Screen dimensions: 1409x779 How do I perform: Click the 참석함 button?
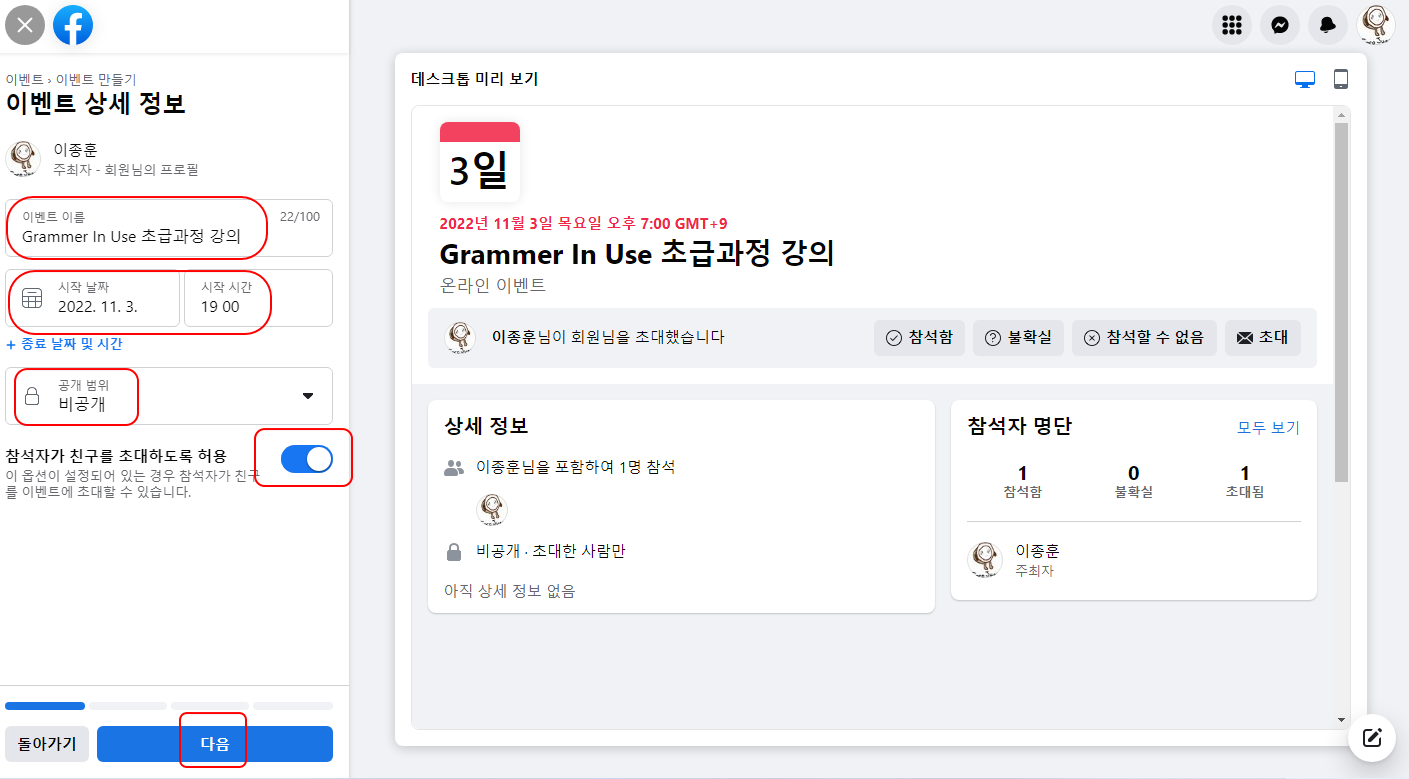919,338
